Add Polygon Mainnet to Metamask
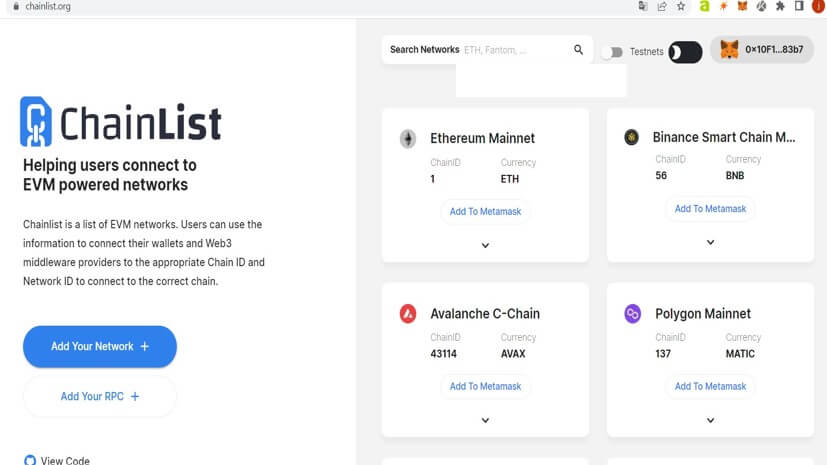Viewport: 827px width, 465px height. (x=710, y=386)
